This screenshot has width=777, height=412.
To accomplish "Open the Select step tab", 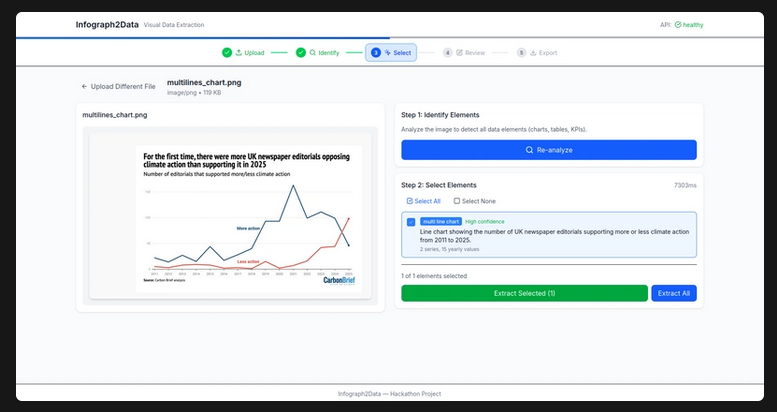I will tap(391, 53).
